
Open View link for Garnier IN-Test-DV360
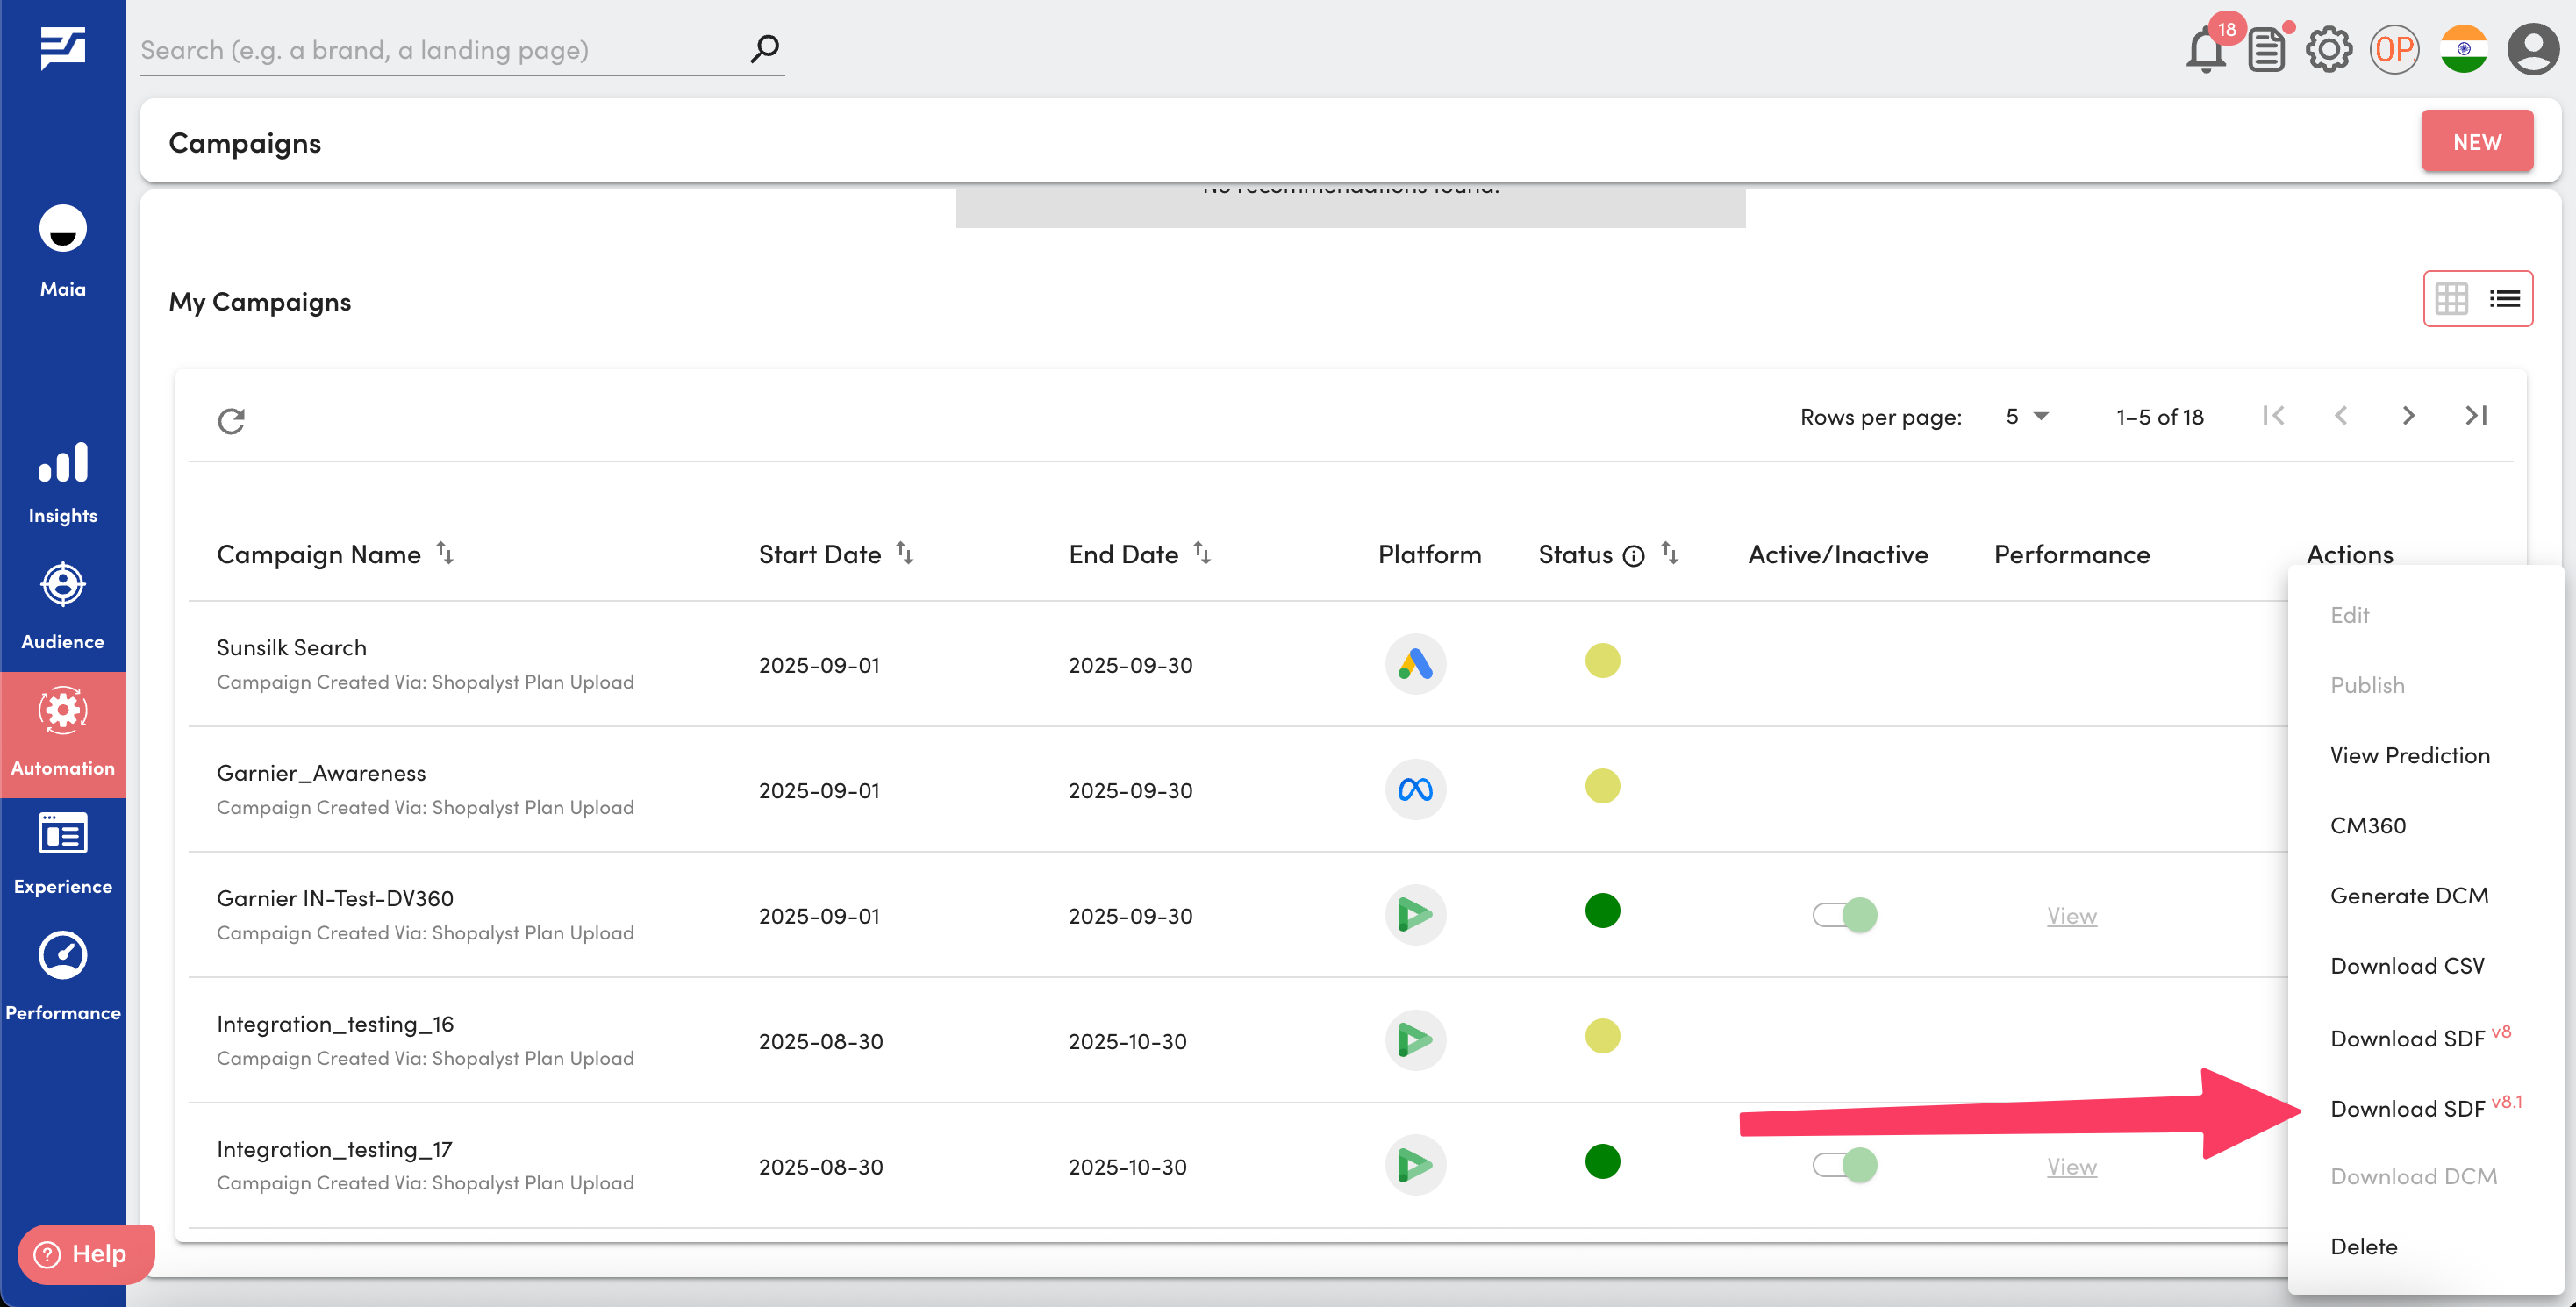pos(2071,915)
